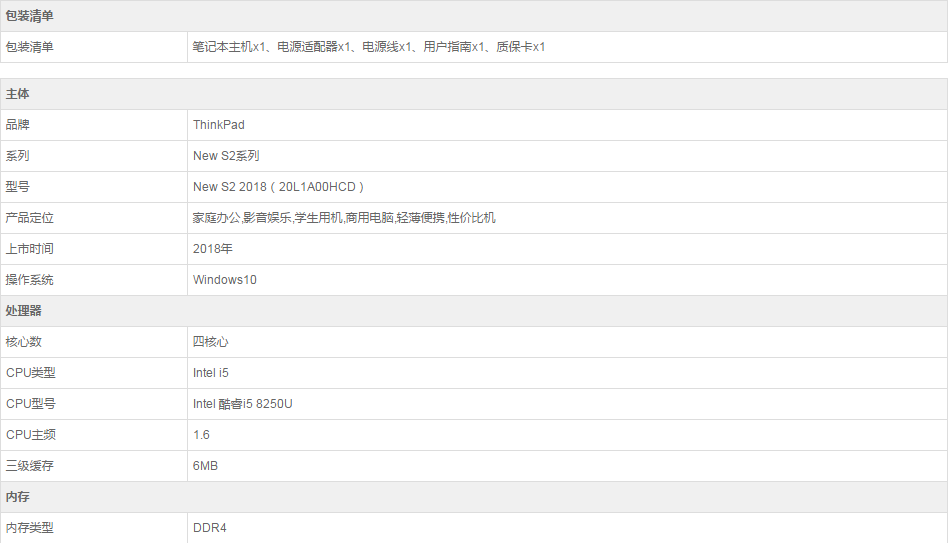Select the package contents text 笔记本主机x1

229,47
